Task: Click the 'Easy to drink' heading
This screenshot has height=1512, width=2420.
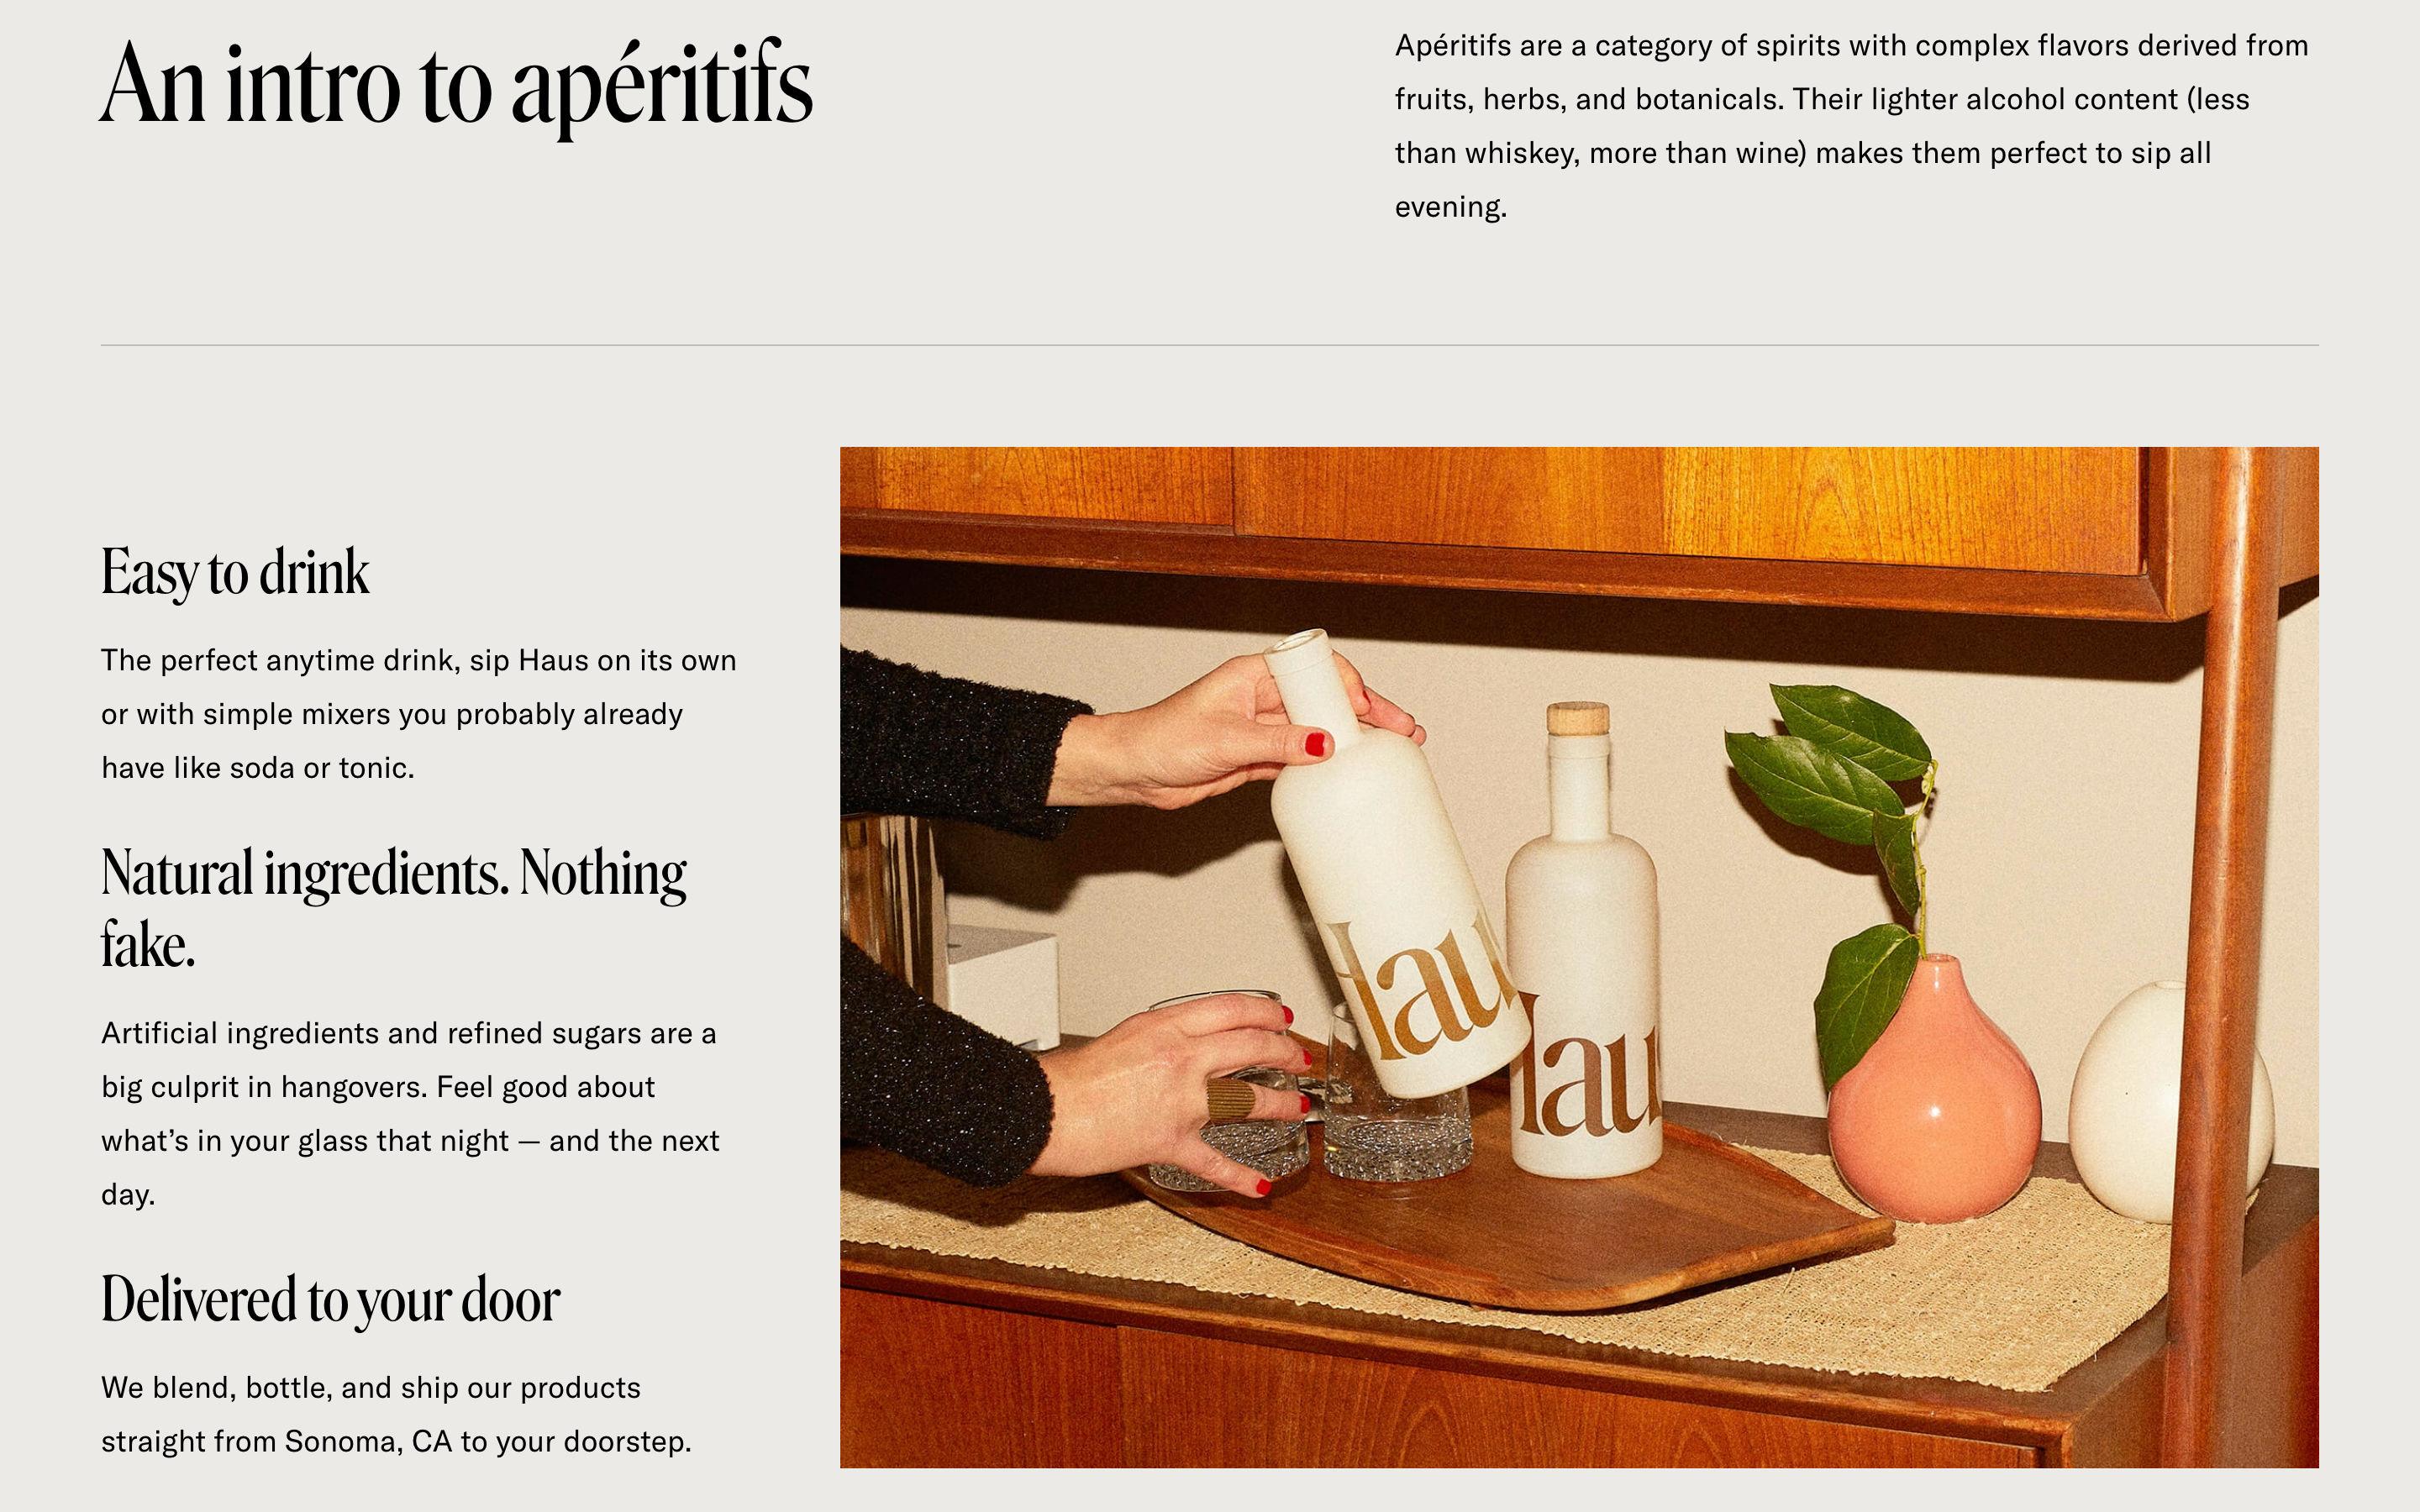Action: tap(235, 573)
